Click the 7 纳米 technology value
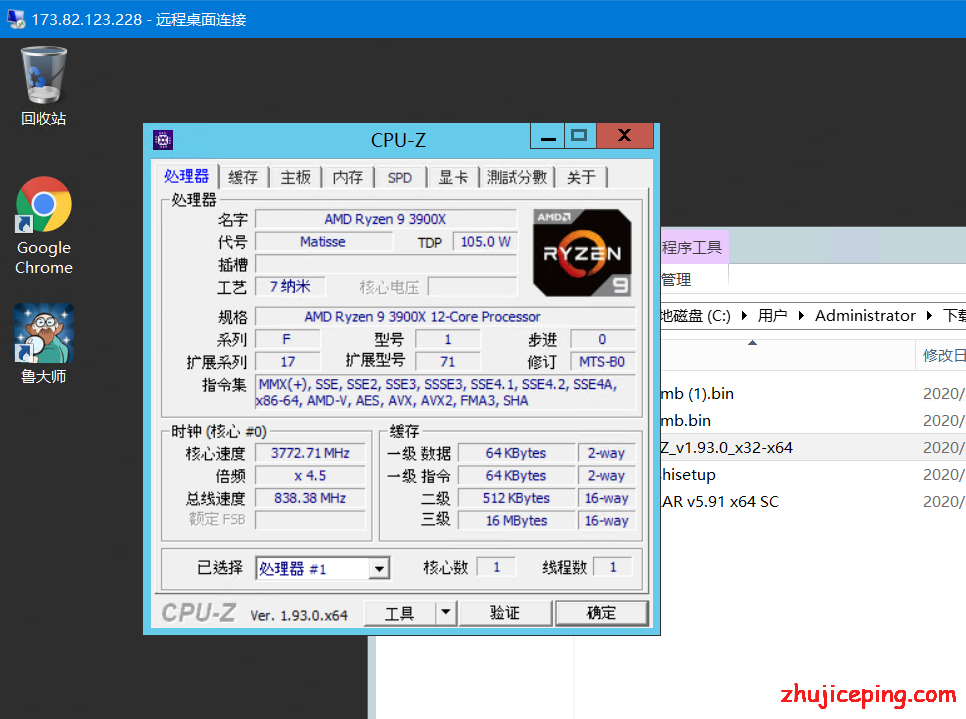This screenshot has height=719, width=966. coord(290,286)
